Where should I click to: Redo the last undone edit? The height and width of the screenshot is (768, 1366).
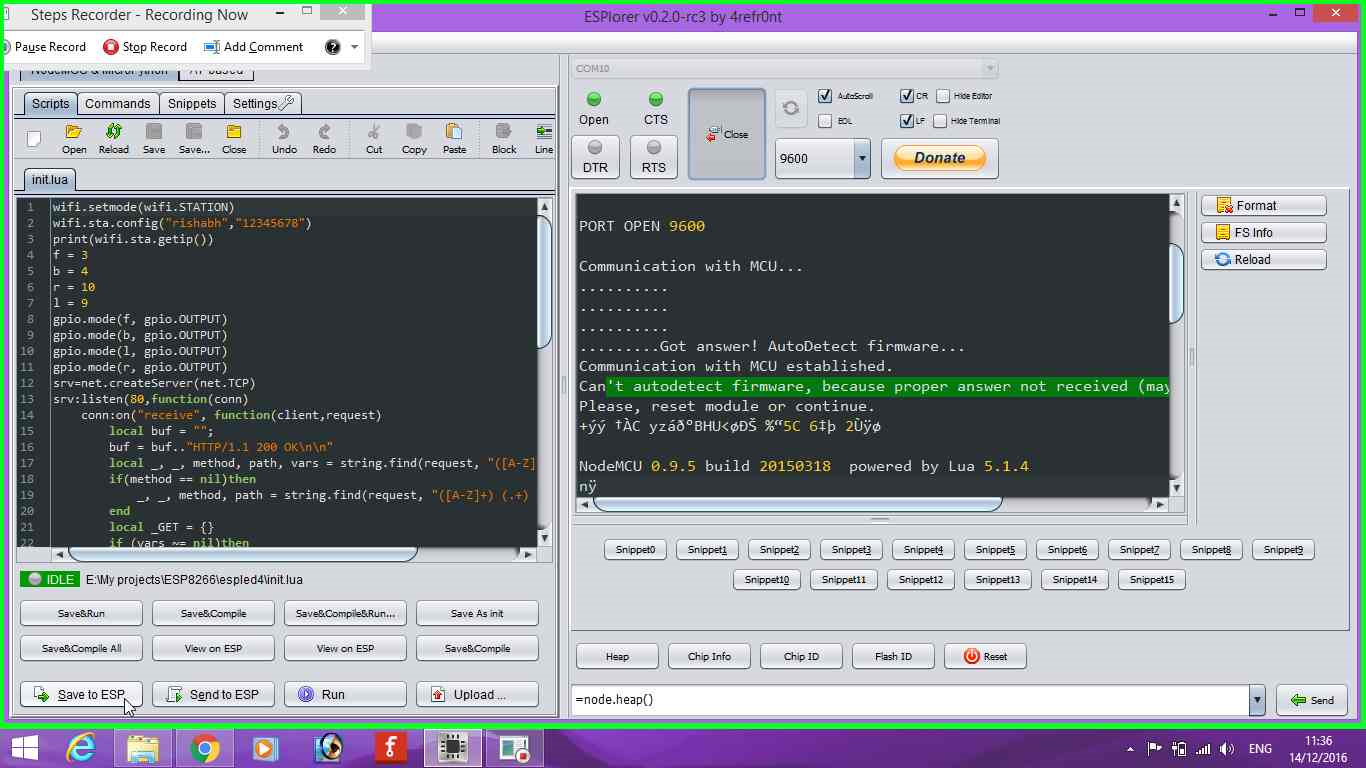324,139
